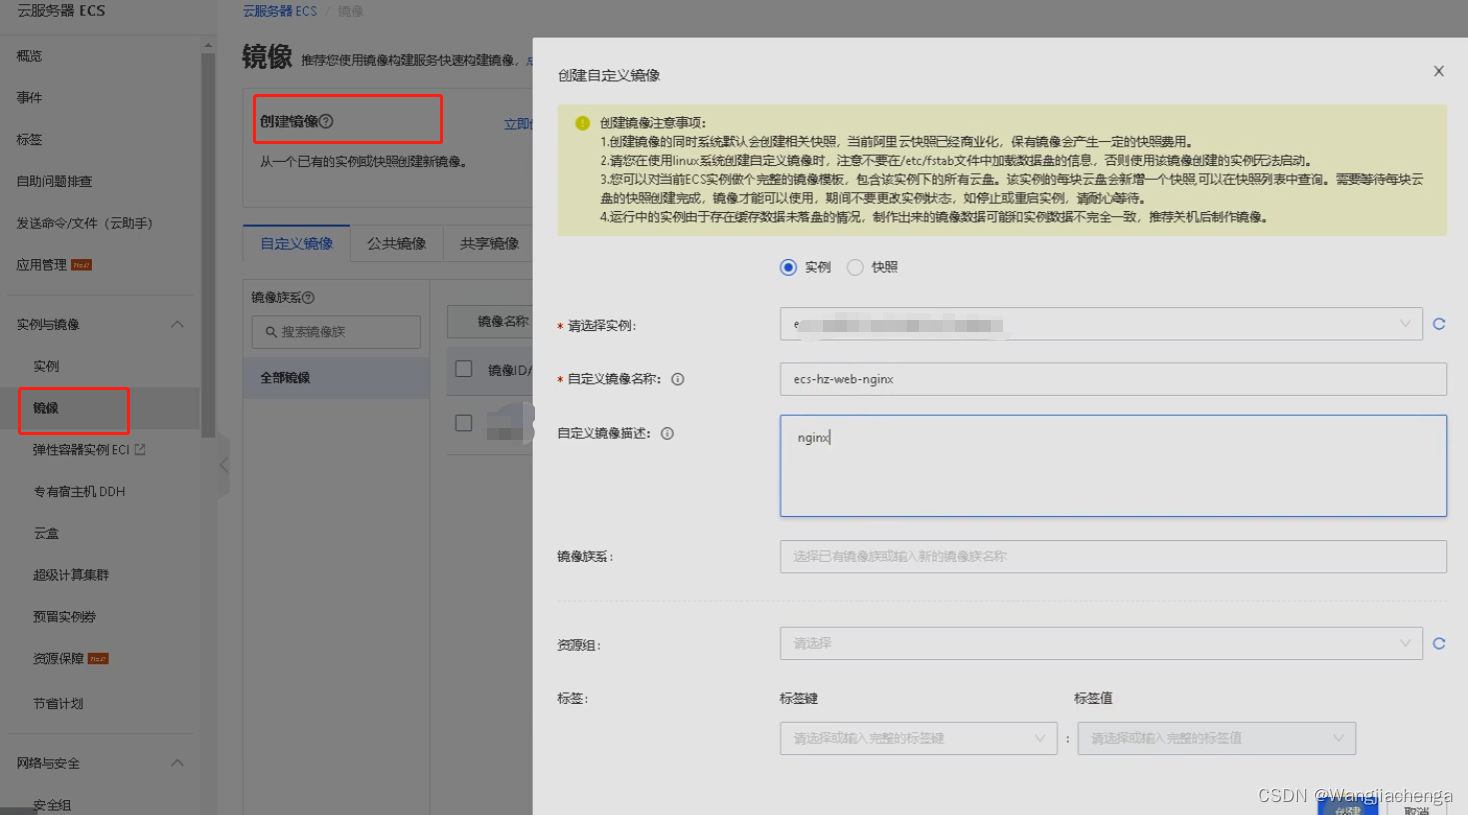
Task: Collapse the 实例与镜像 sidebar section
Action: [177, 324]
